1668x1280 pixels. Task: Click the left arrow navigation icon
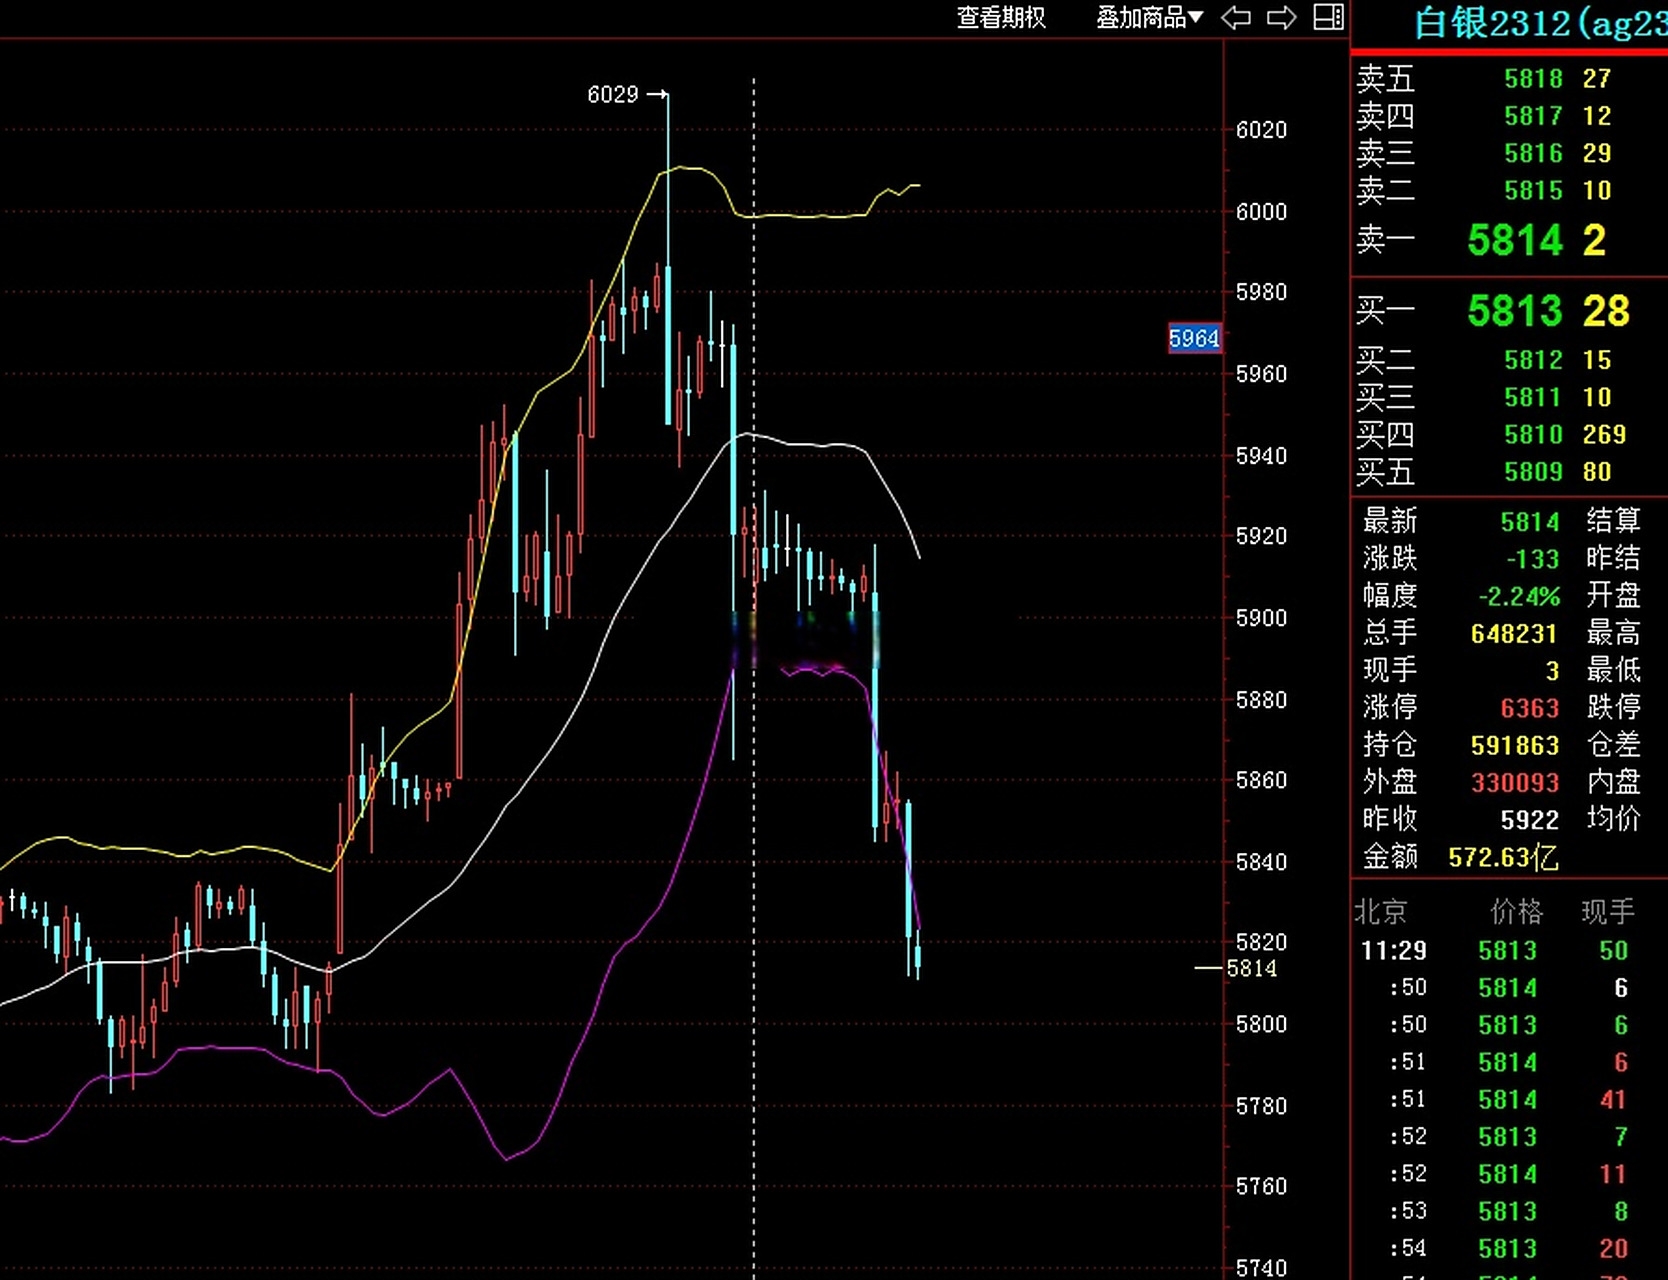pyautogui.click(x=1236, y=18)
